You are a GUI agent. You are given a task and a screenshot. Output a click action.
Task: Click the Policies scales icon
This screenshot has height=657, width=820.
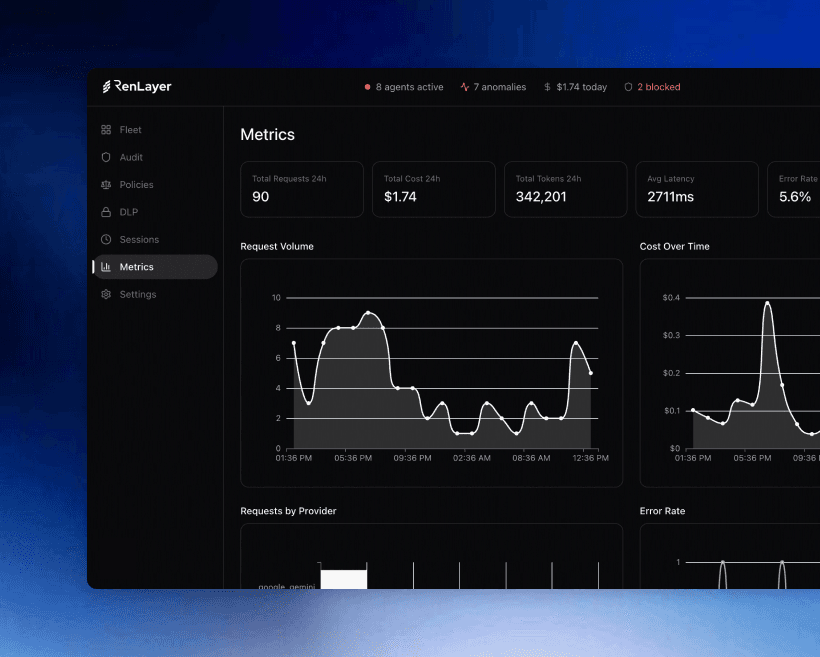pos(105,184)
